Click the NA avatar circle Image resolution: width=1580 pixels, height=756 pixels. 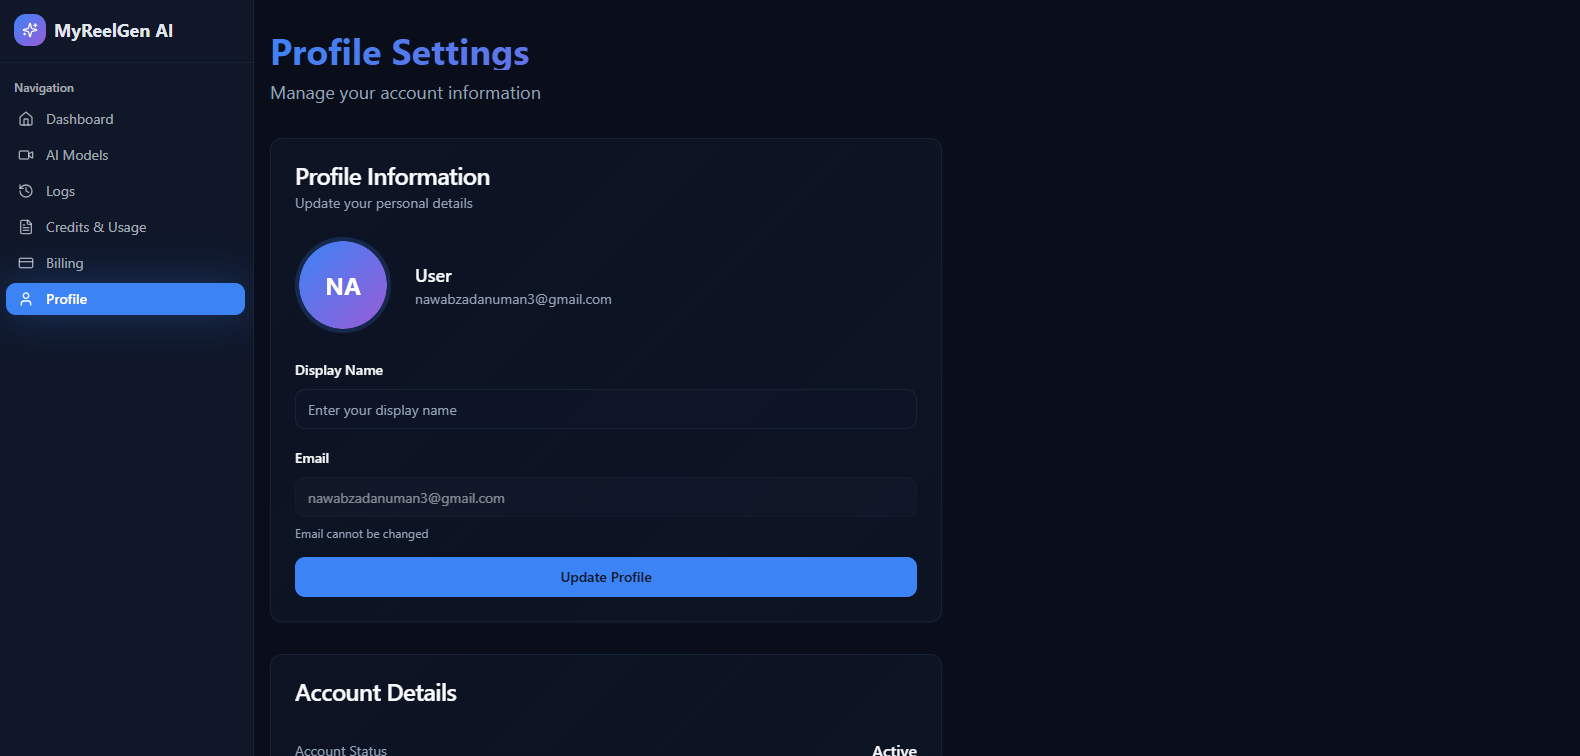pyautogui.click(x=343, y=286)
